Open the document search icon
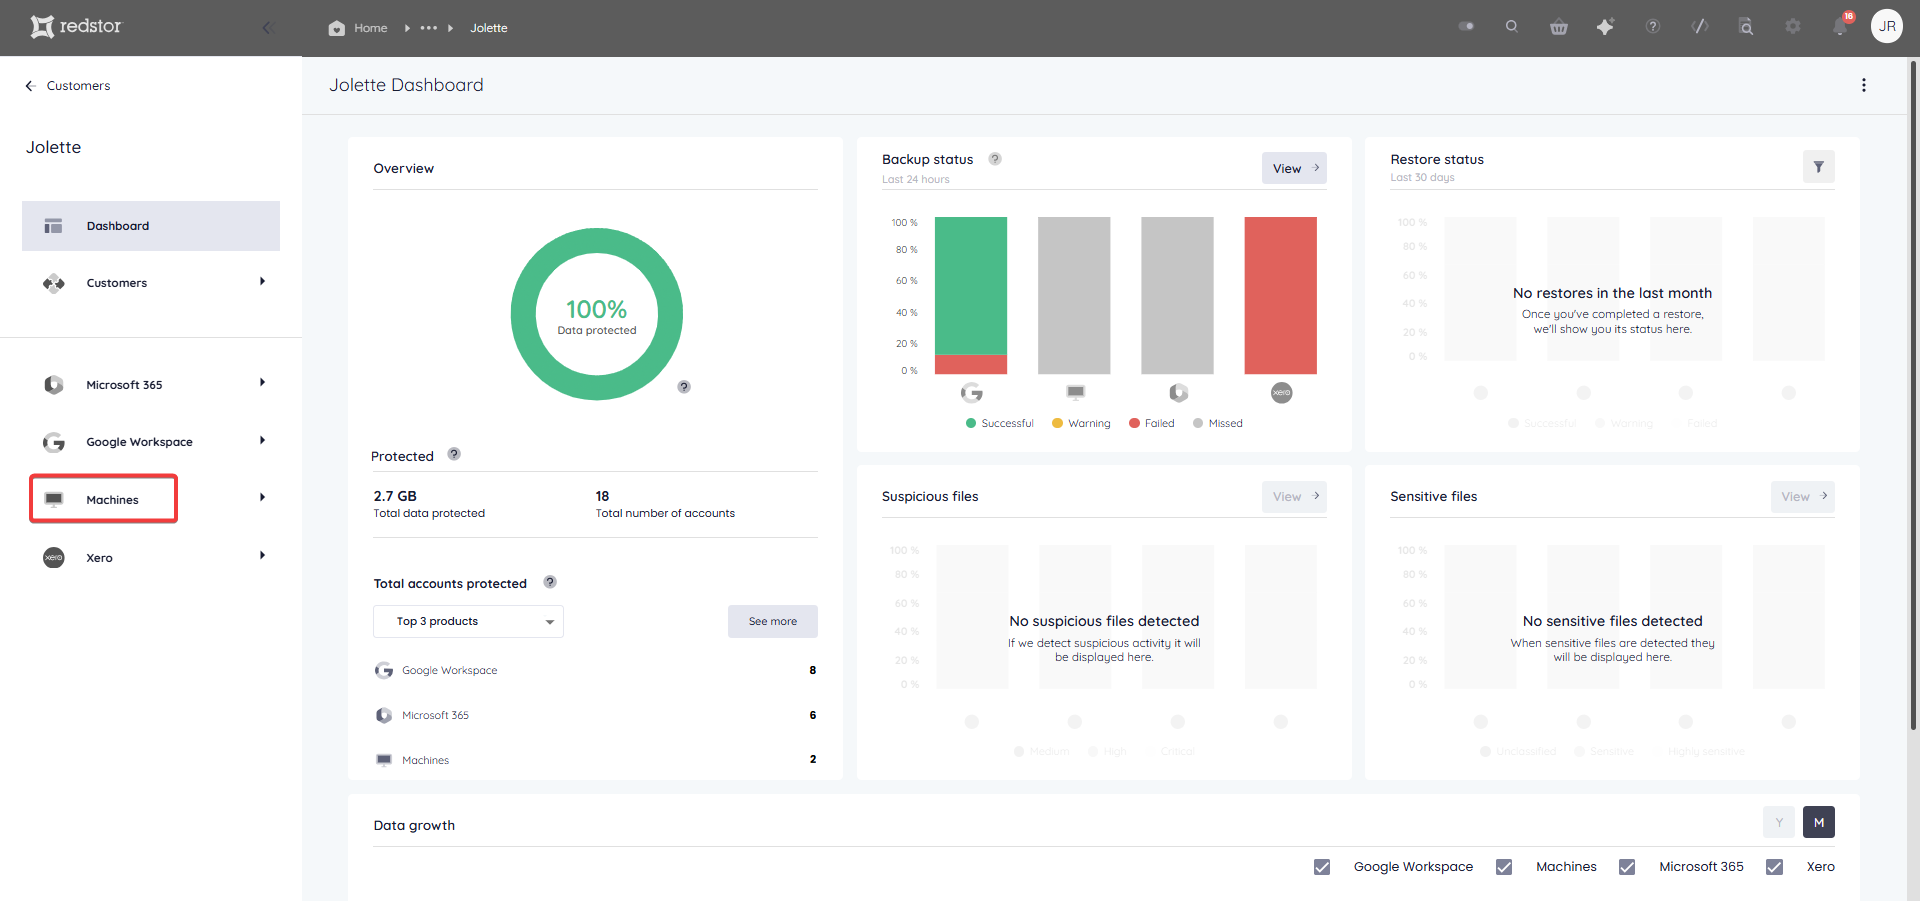This screenshot has height=901, width=1920. (1746, 27)
